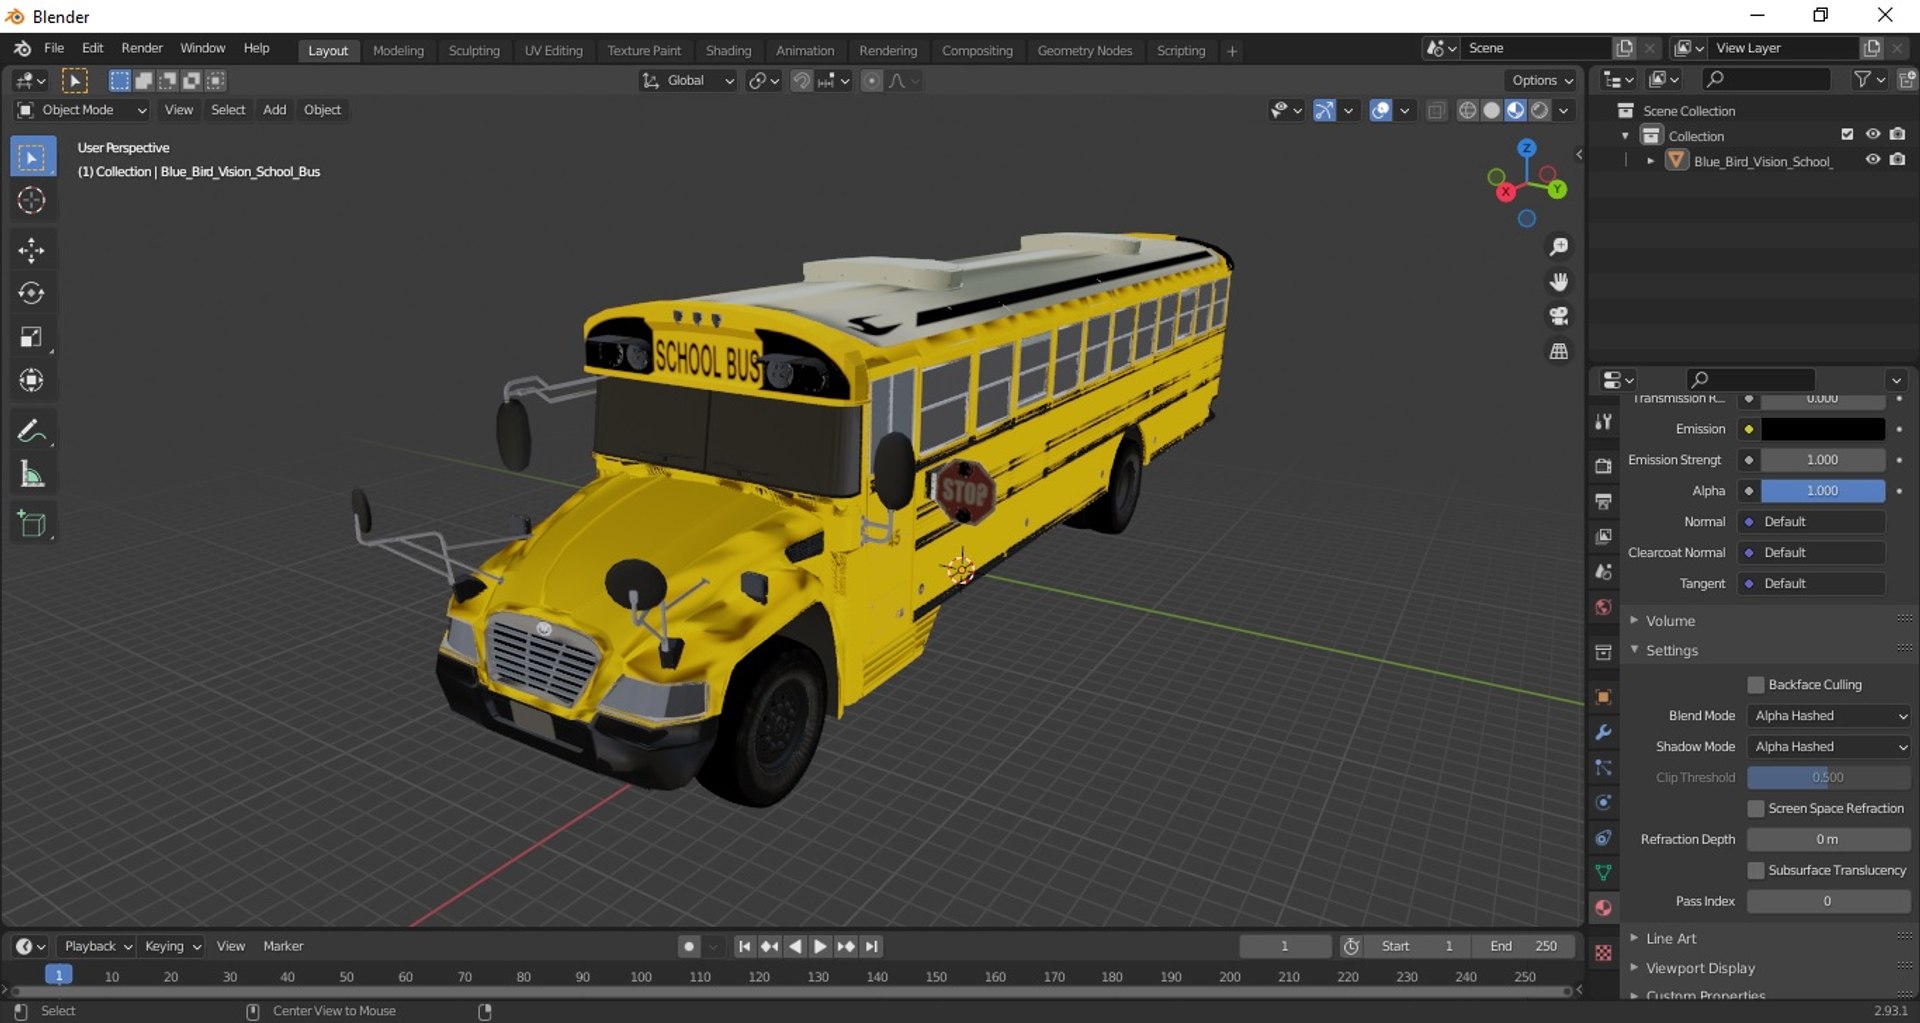Toggle Collection exclude checkbox in outliner
Image resolution: width=1920 pixels, height=1023 pixels.
pyautogui.click(x=1847, y=134)
